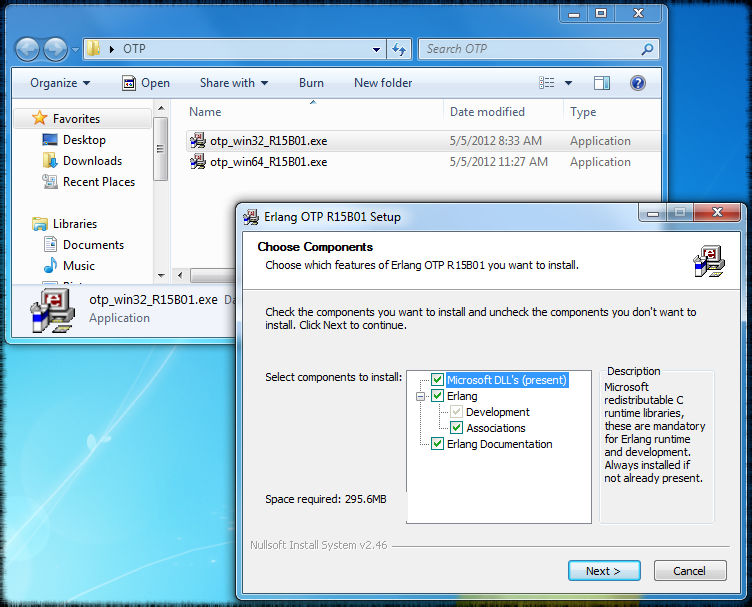Click New folder in Explorer toolbar

pyautogui.click(x=383, y=83)
